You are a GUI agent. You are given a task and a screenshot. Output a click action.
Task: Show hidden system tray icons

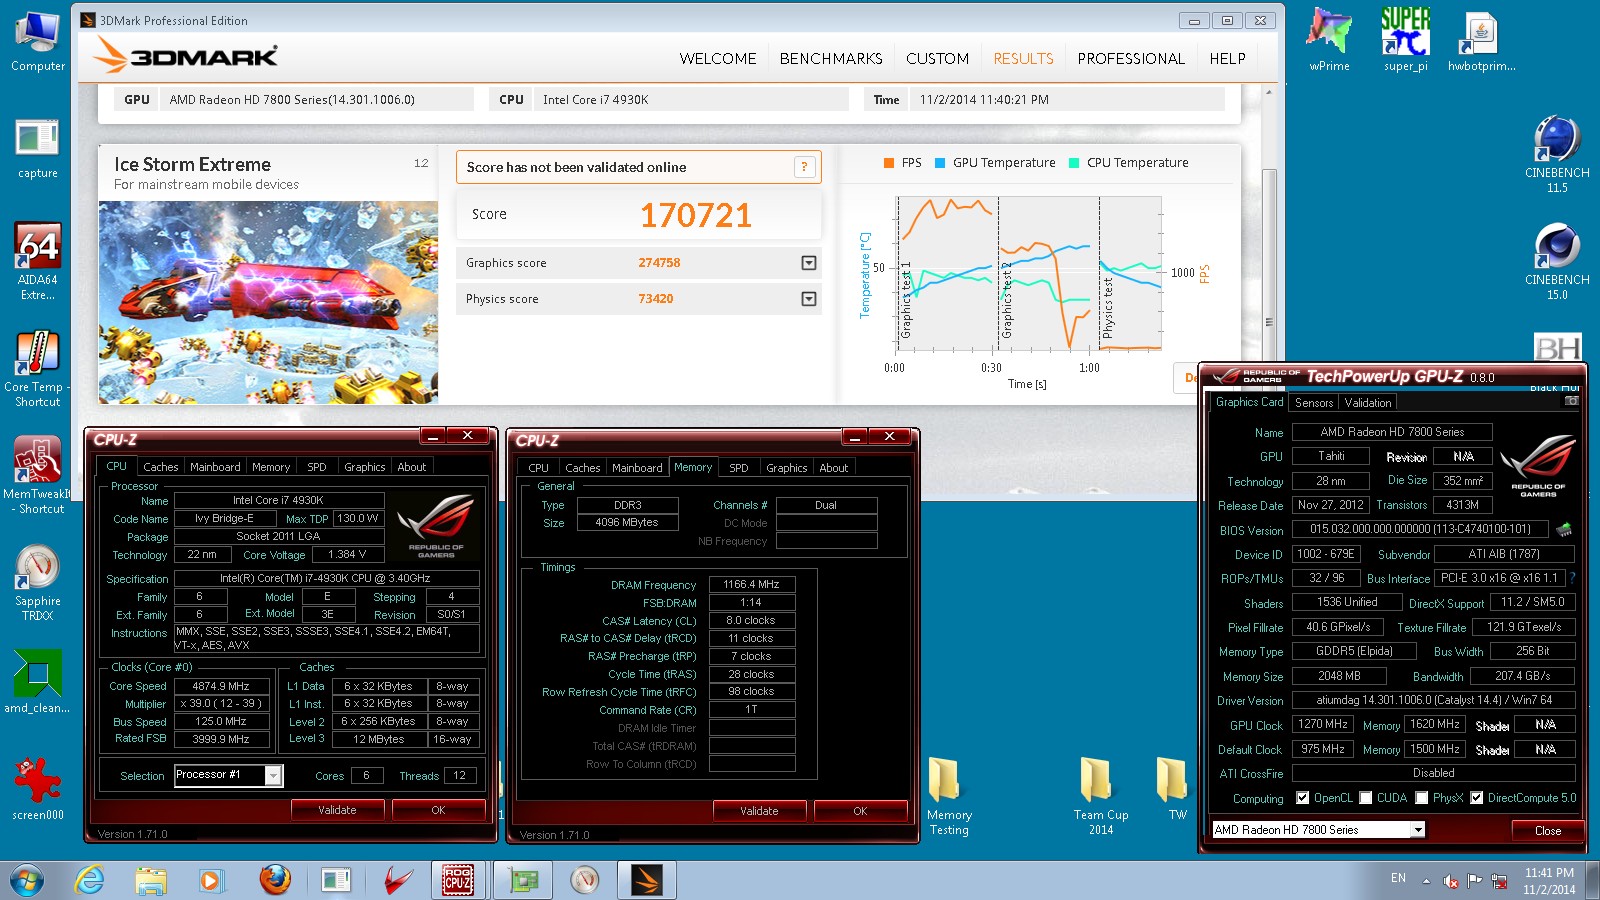[1426, 881]
